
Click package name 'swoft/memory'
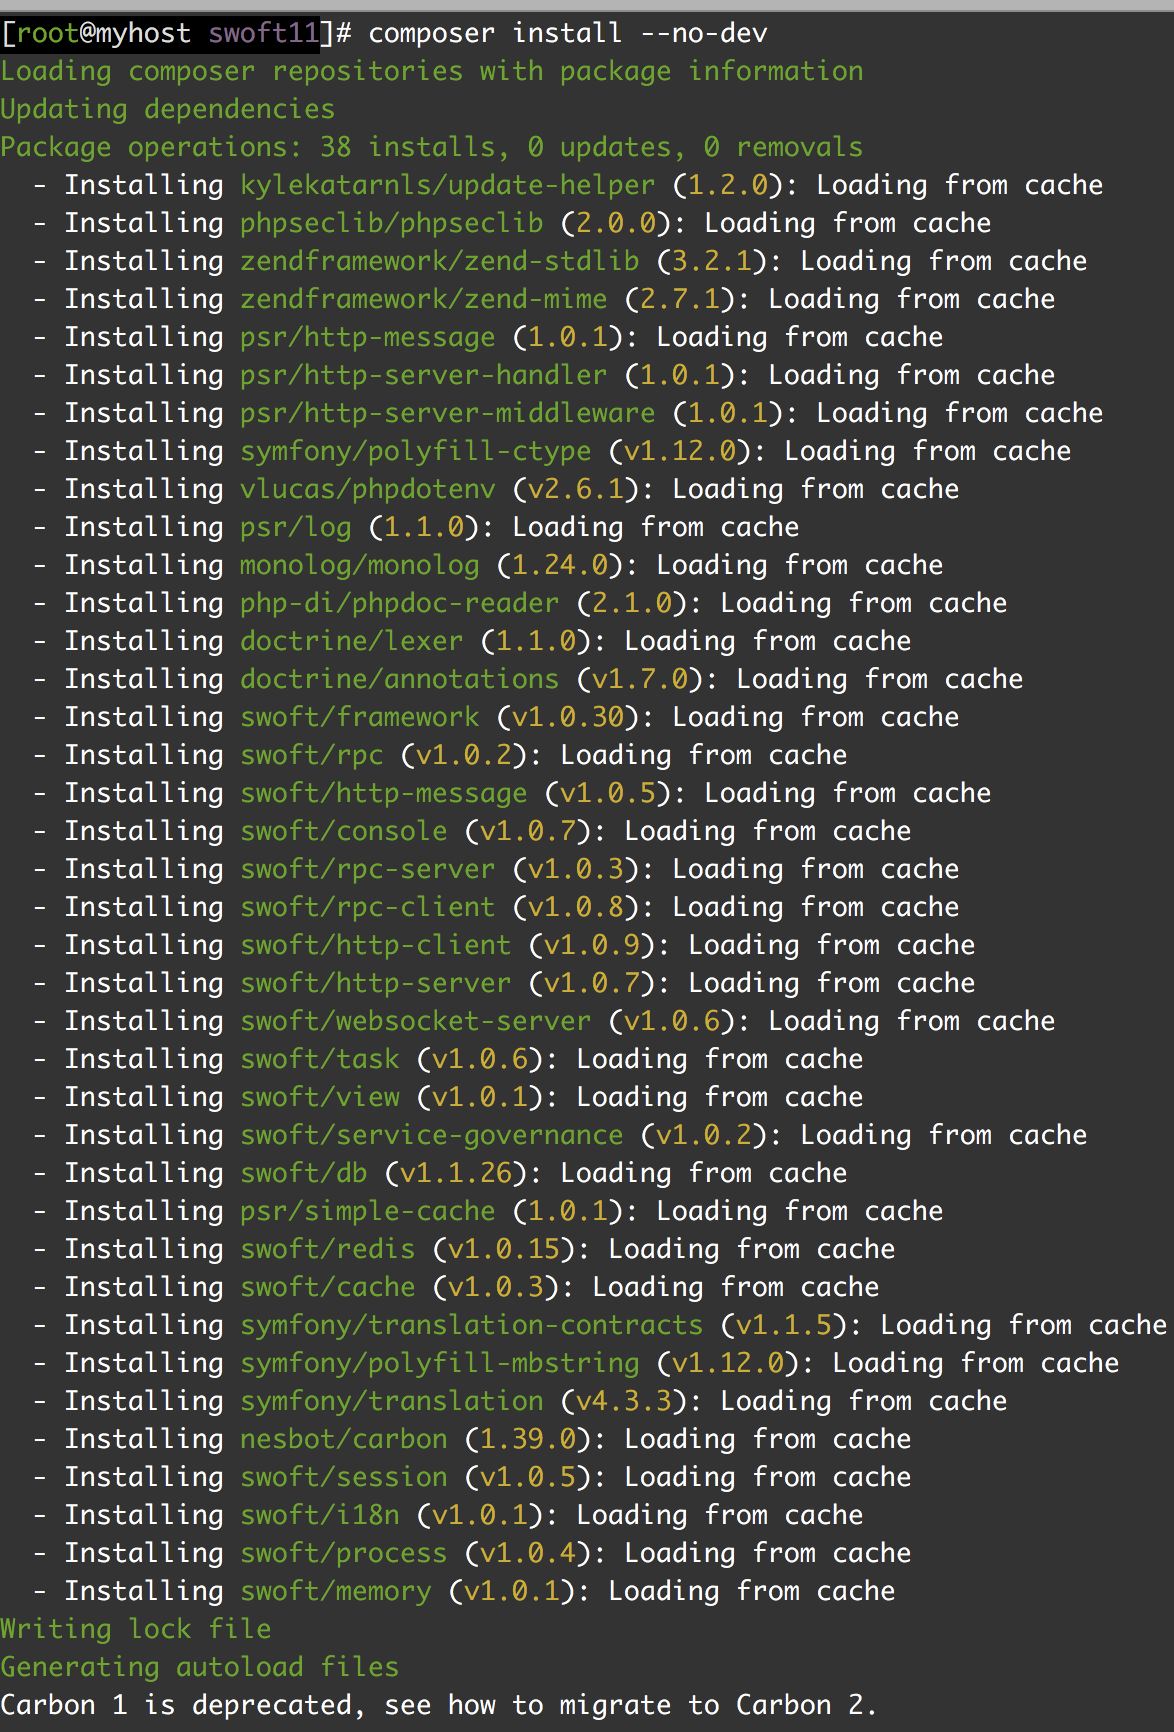pos(336,1592)
